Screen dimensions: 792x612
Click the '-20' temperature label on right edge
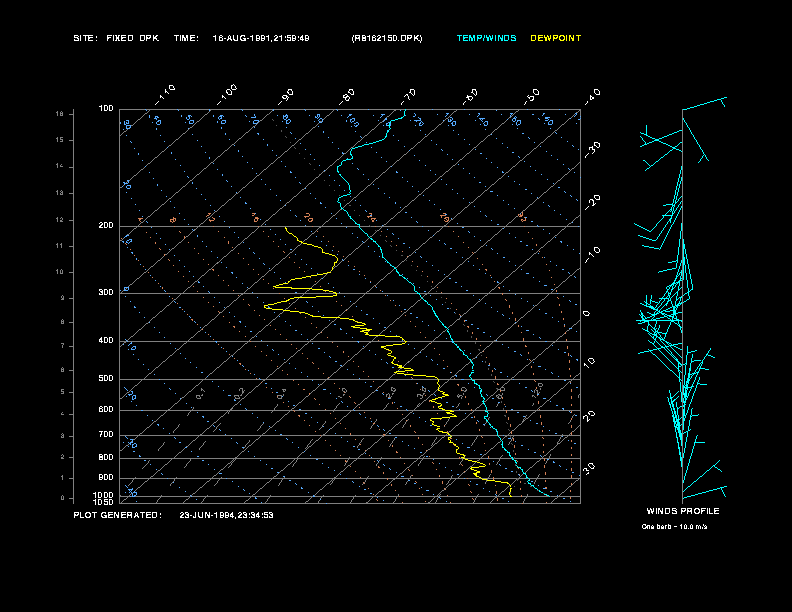[593, 202]
